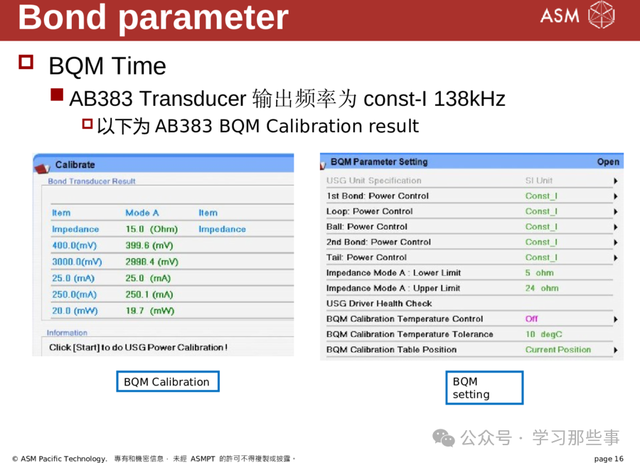Click the BQM Parameter Setting title
Viewport: 640px width, 463px height.
click(x=379, y=162)
